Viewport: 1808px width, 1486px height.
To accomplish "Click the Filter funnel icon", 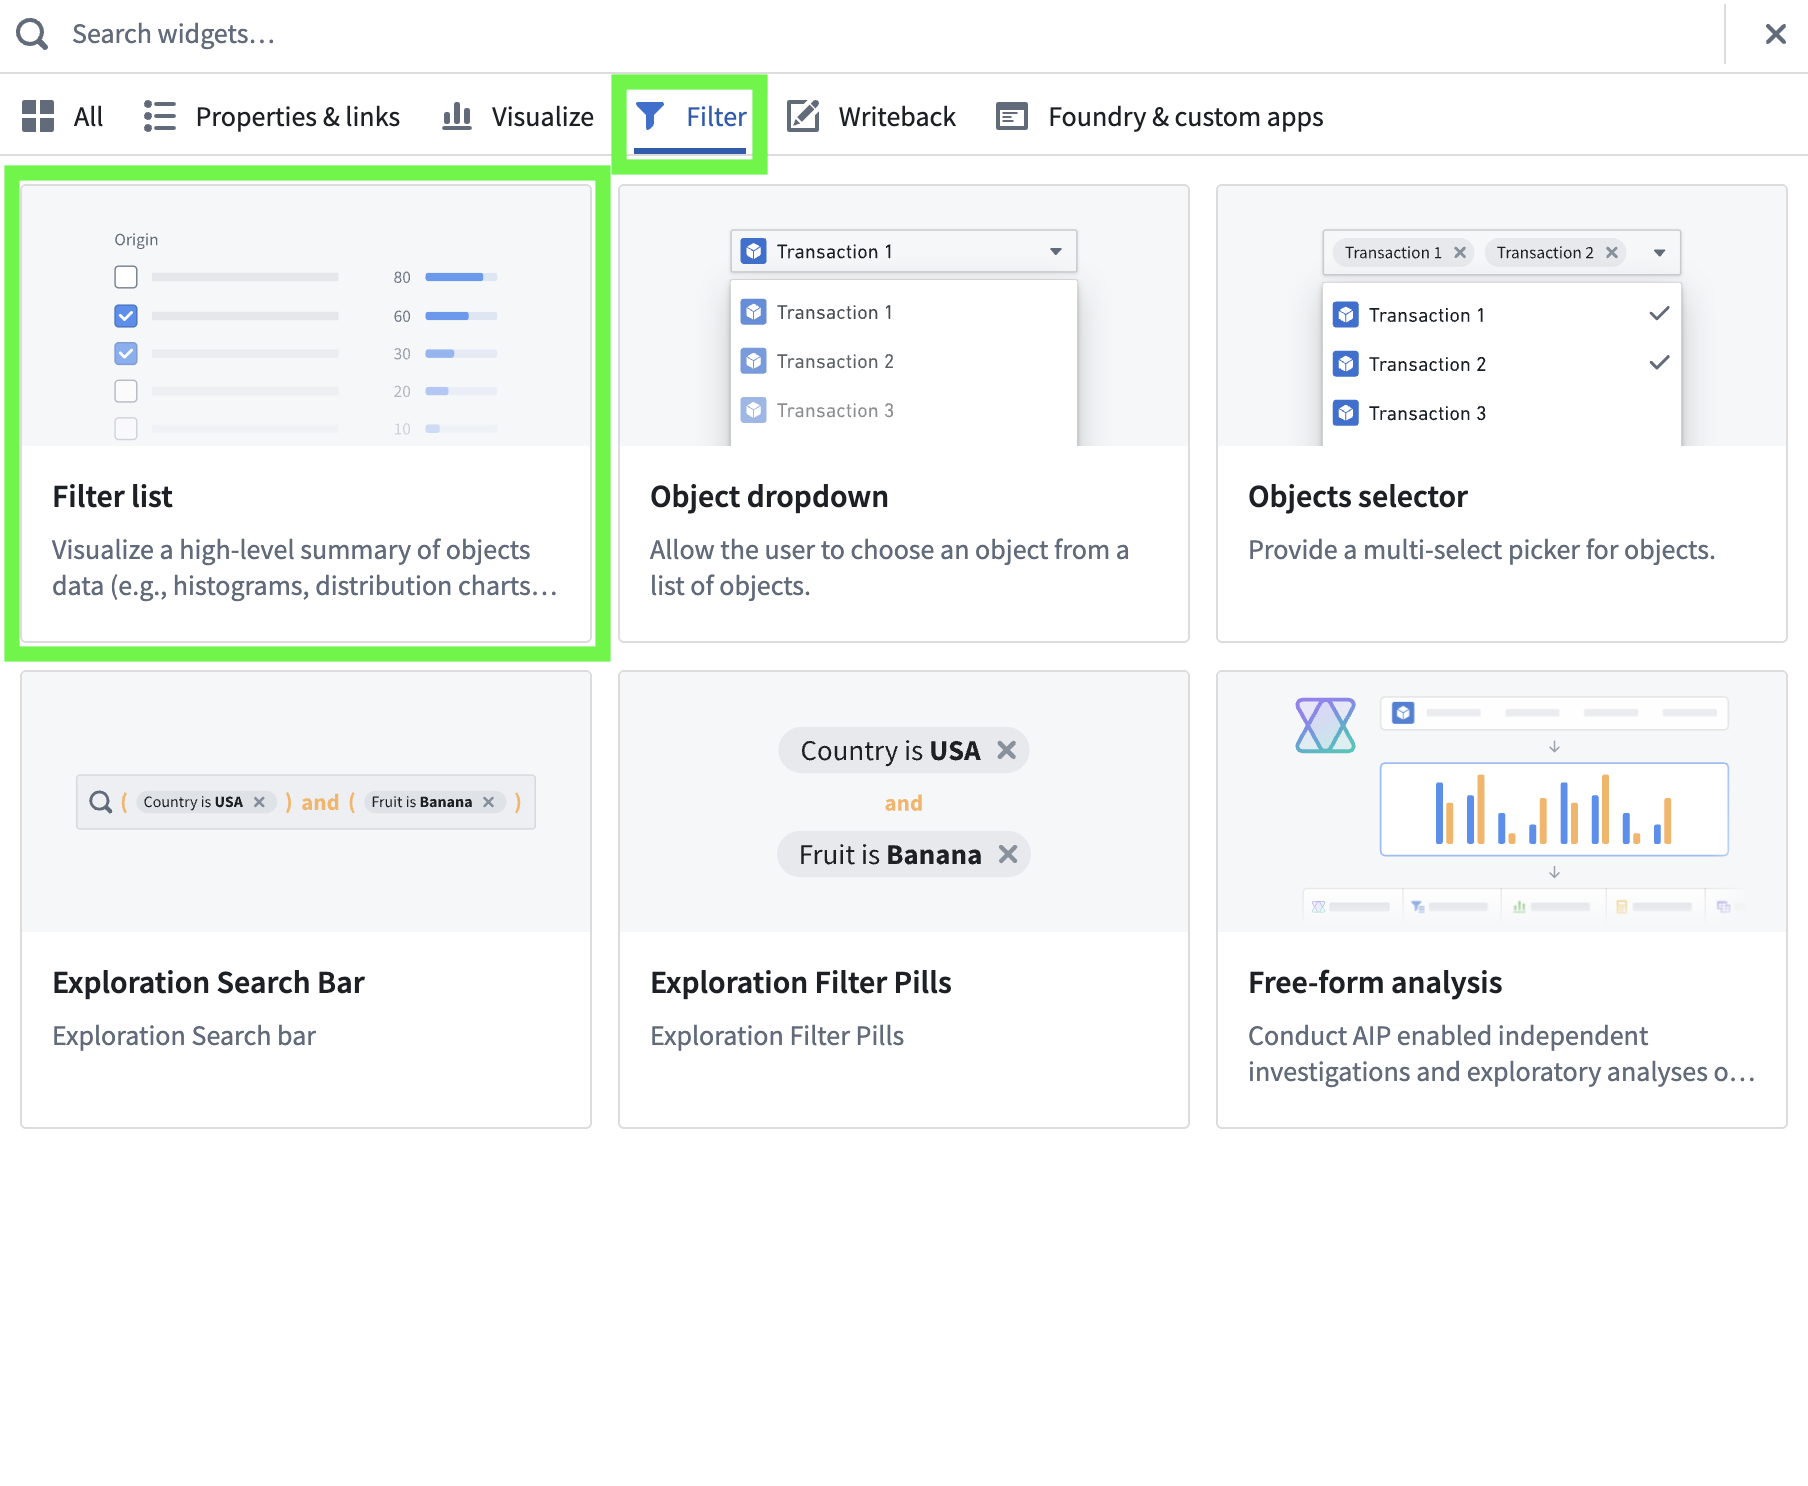I will click(x=650, y=117).
